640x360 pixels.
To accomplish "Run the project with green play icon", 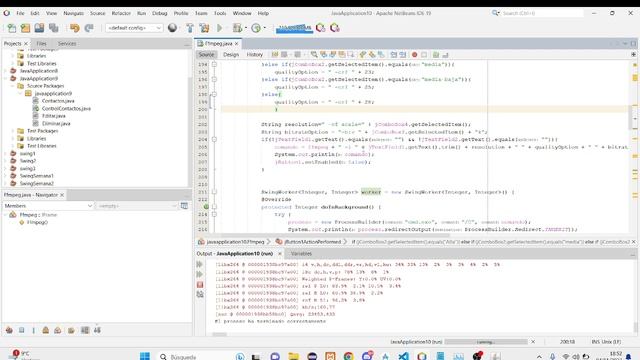I will [x=220, y=28].
